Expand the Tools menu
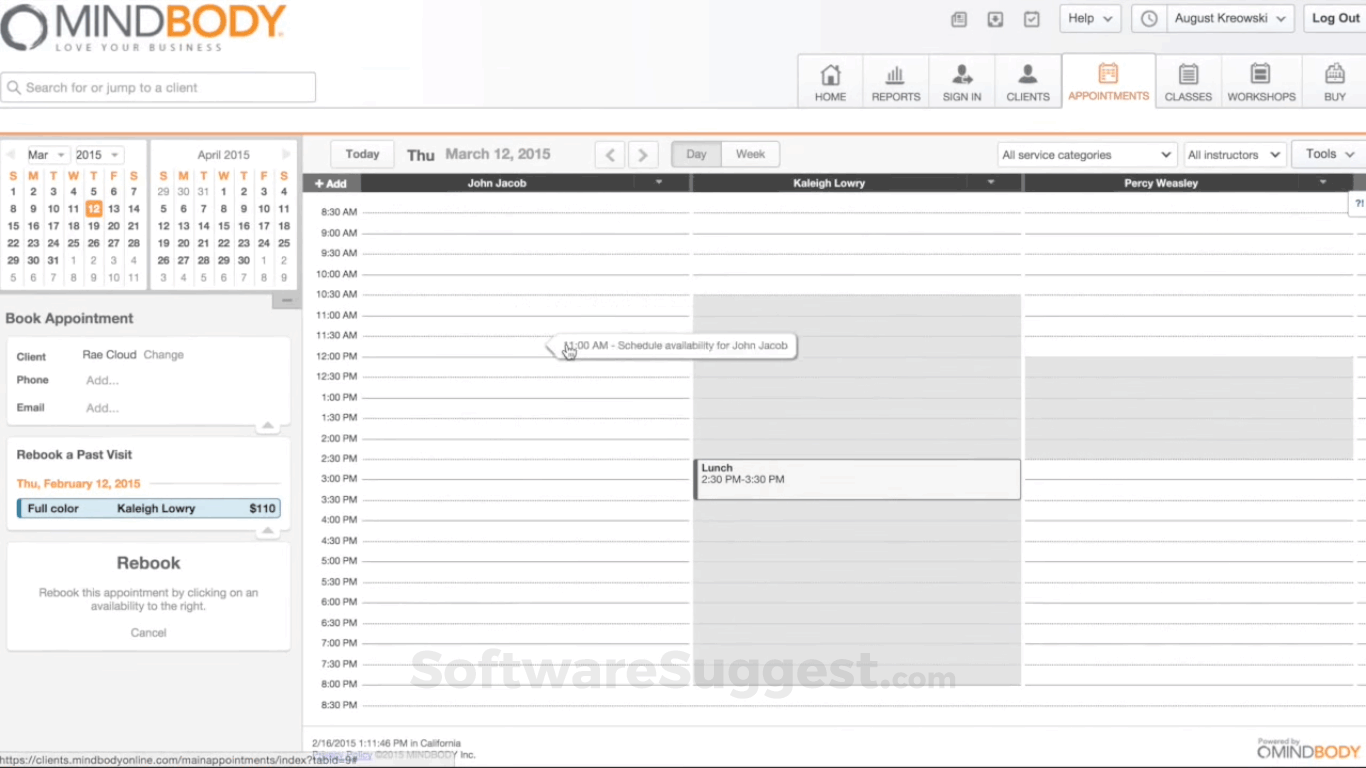 point(1327,154)
